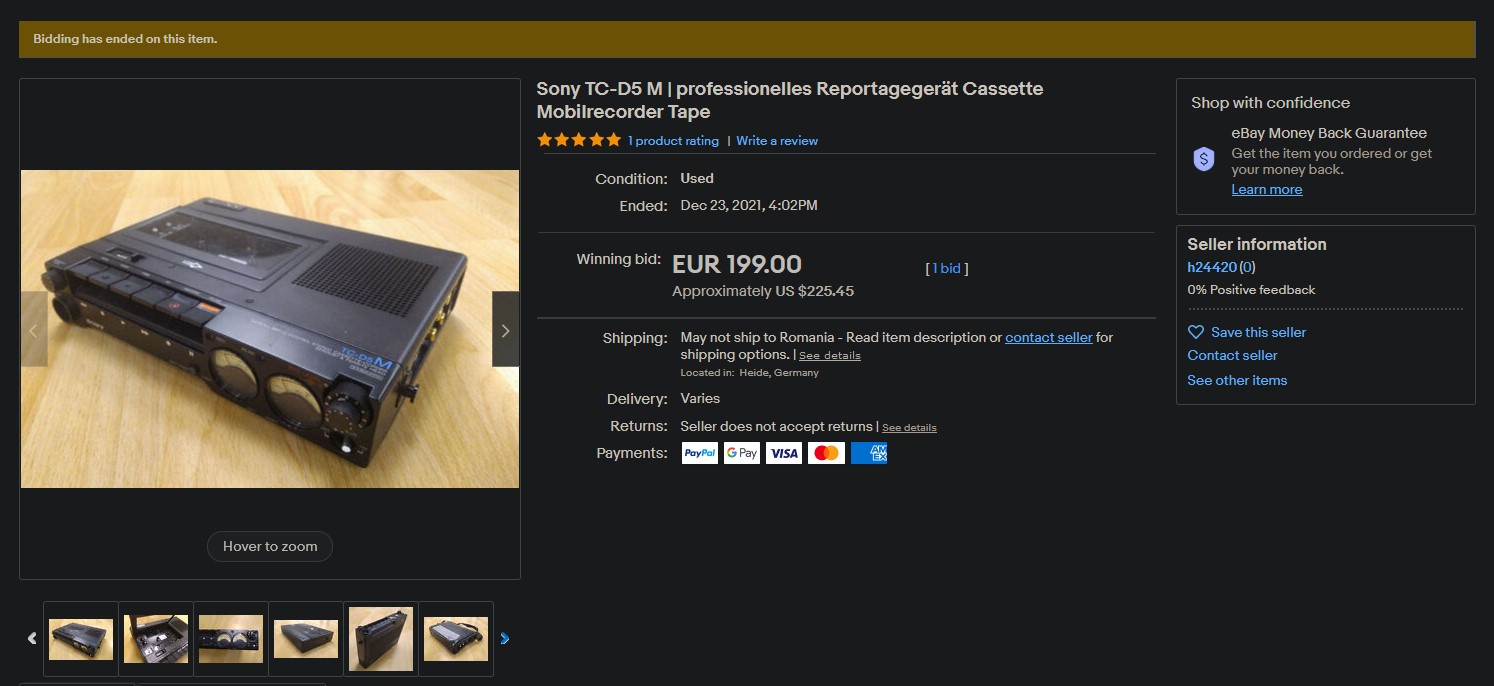This screenshot has width=1494, height=686.
Task: Click the five-star product rating
Action: click(579, 140)
